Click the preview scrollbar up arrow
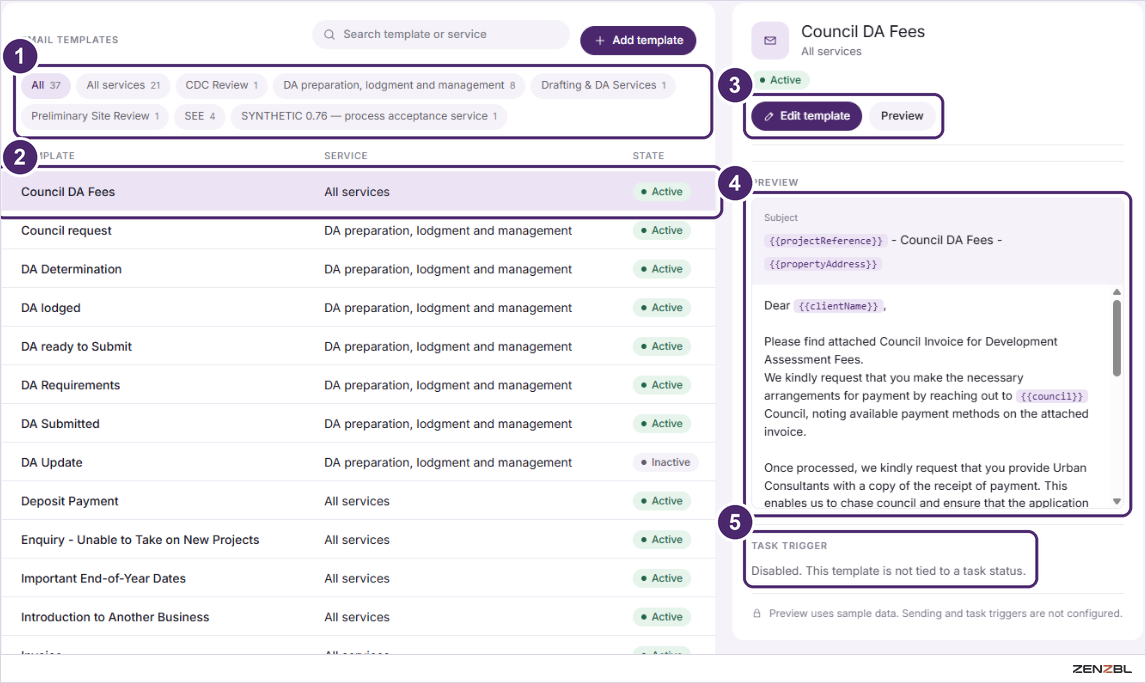 1117,292
